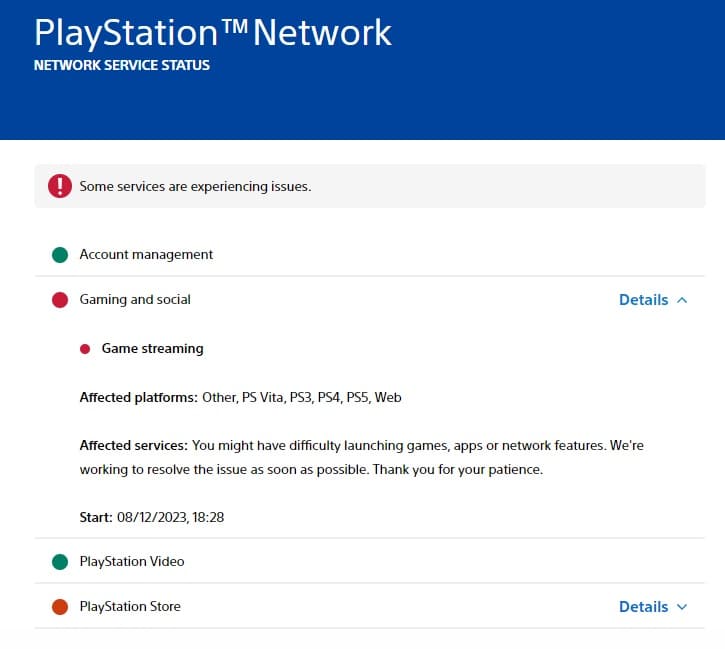Collapse Gaming and social details chevron
This screenshot has width=725, height=649.
[x=682, y=300]
